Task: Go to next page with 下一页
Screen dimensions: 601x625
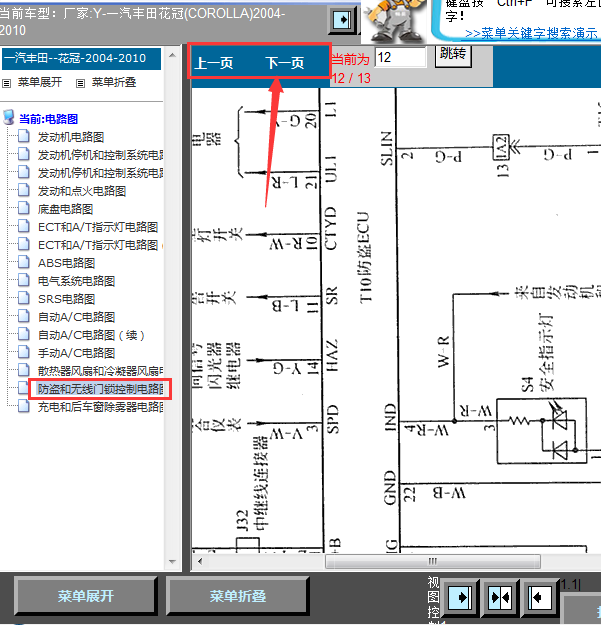Action: click(x=285, y=63)
